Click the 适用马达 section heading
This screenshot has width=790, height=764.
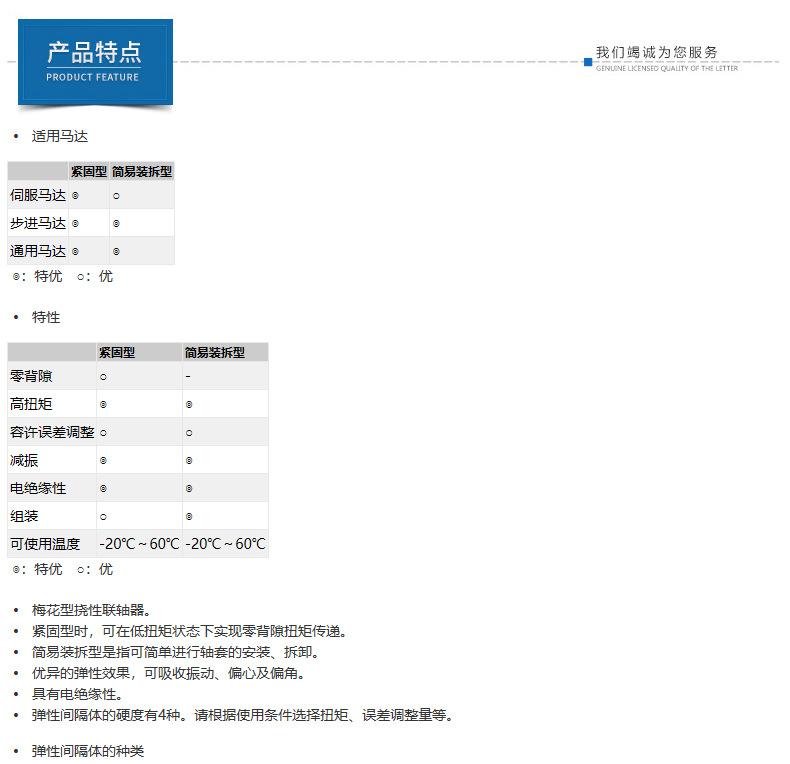tap(60, 136)
